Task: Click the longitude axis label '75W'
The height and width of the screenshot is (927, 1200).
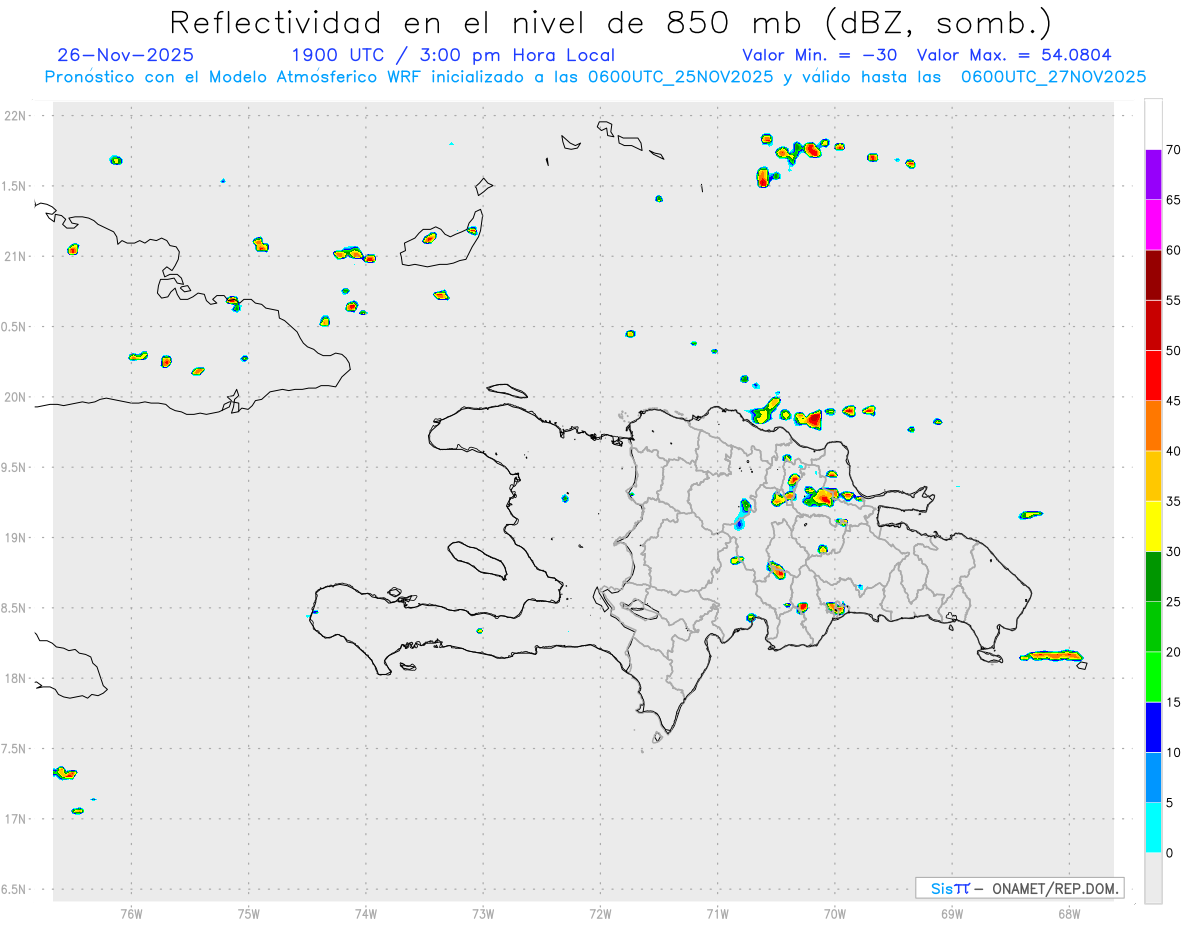Action: coord(249,913)
